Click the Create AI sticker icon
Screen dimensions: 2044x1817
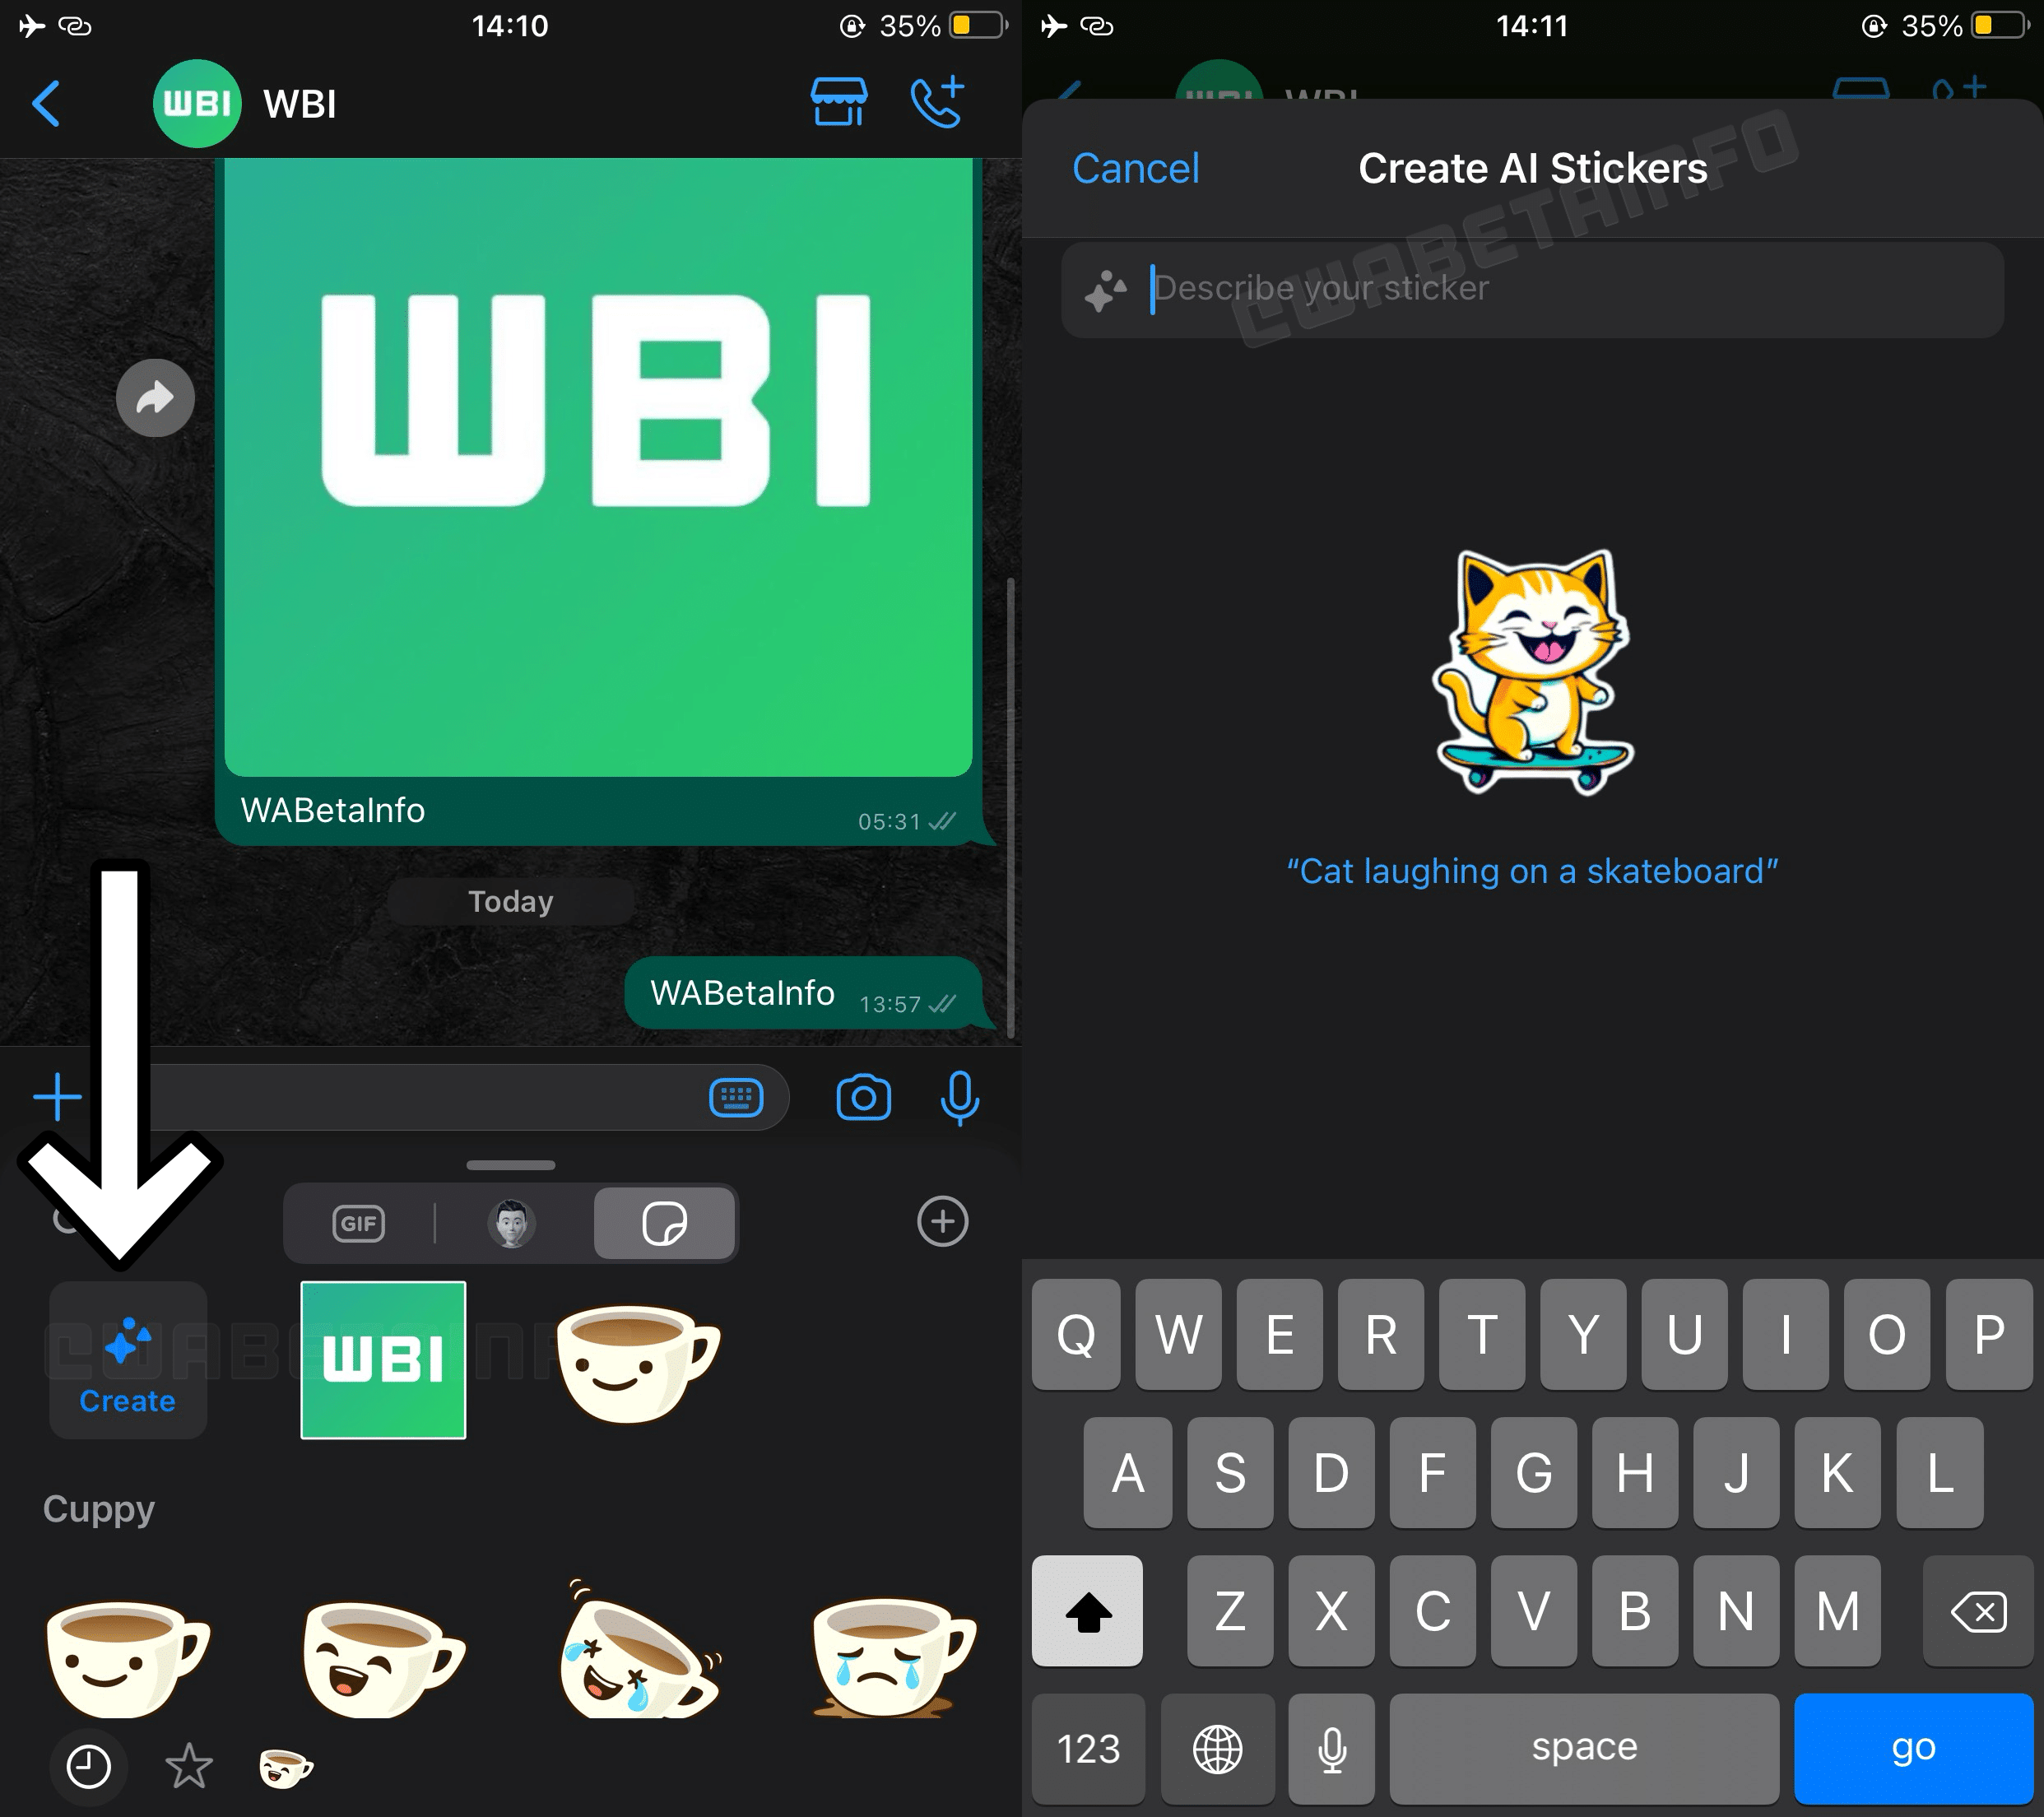pyautogui.click(x=124, y=1359)
